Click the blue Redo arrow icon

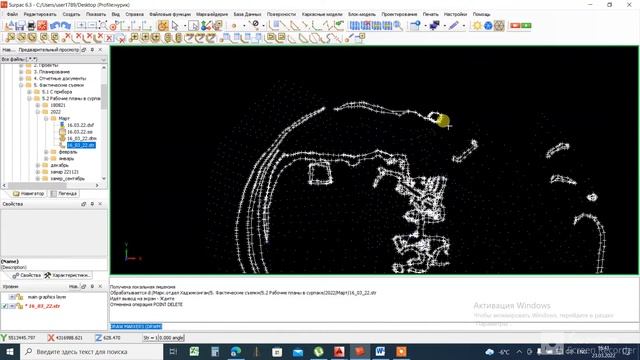66,26
